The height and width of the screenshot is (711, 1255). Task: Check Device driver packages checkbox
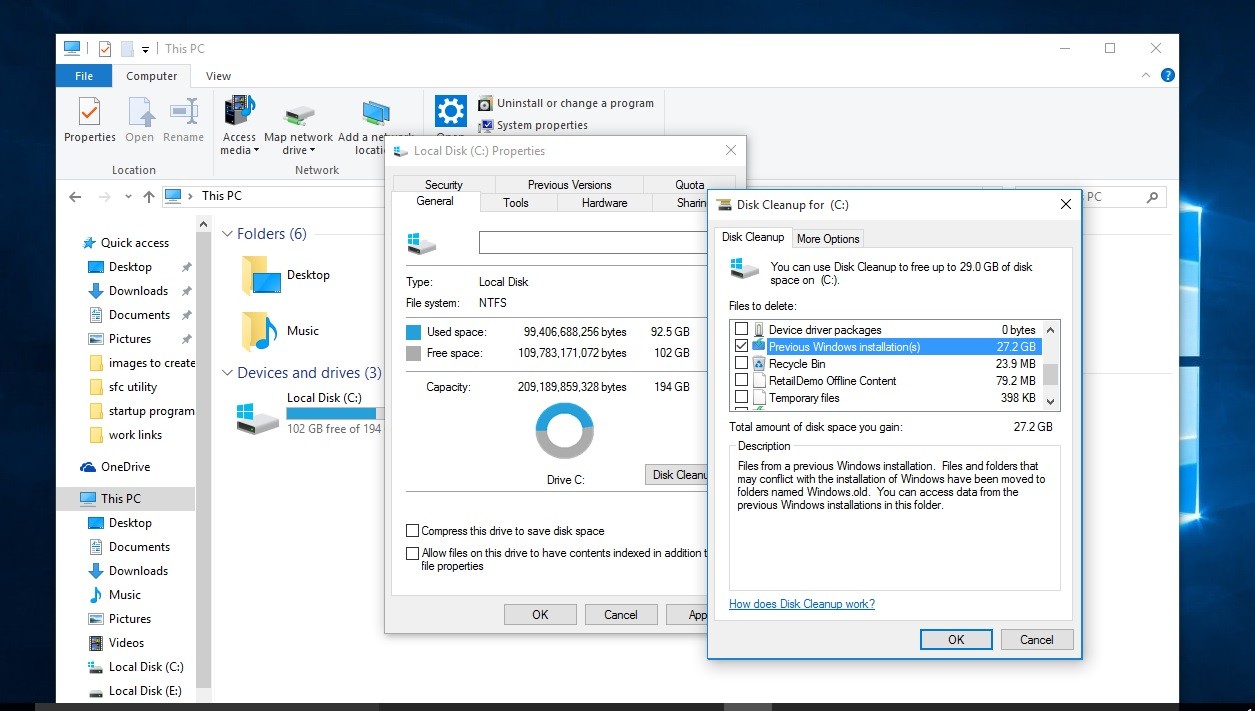(741, 329)
